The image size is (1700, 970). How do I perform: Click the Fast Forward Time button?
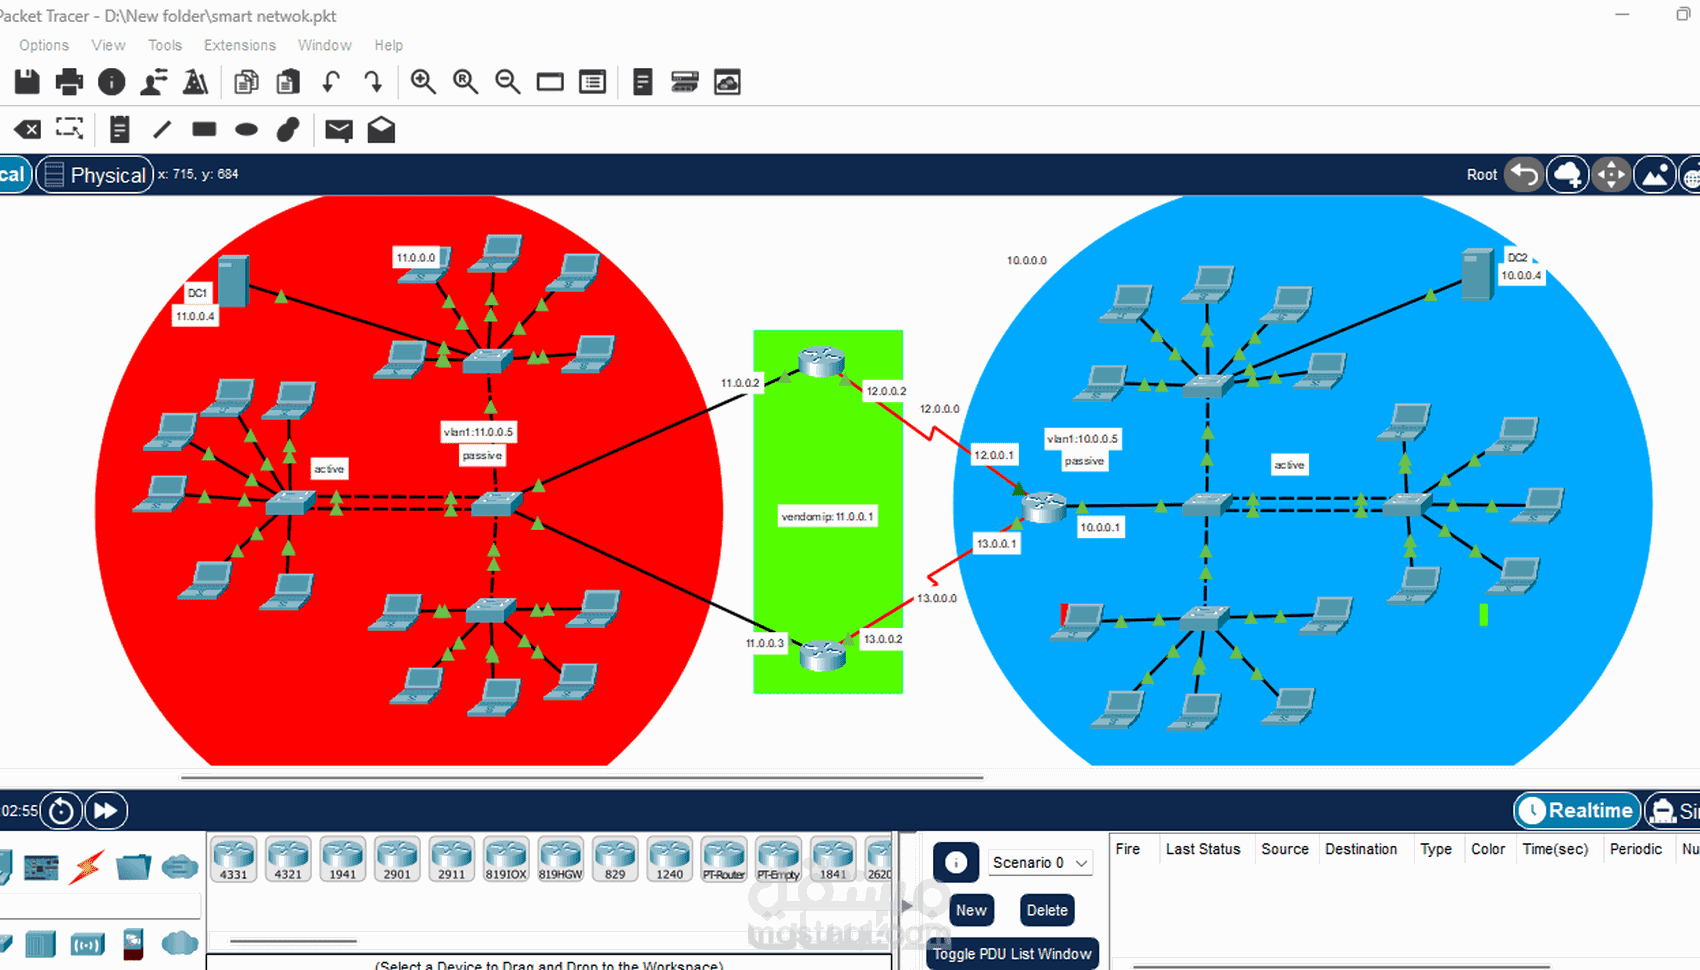pyautogui.click(x=106, y=811)
